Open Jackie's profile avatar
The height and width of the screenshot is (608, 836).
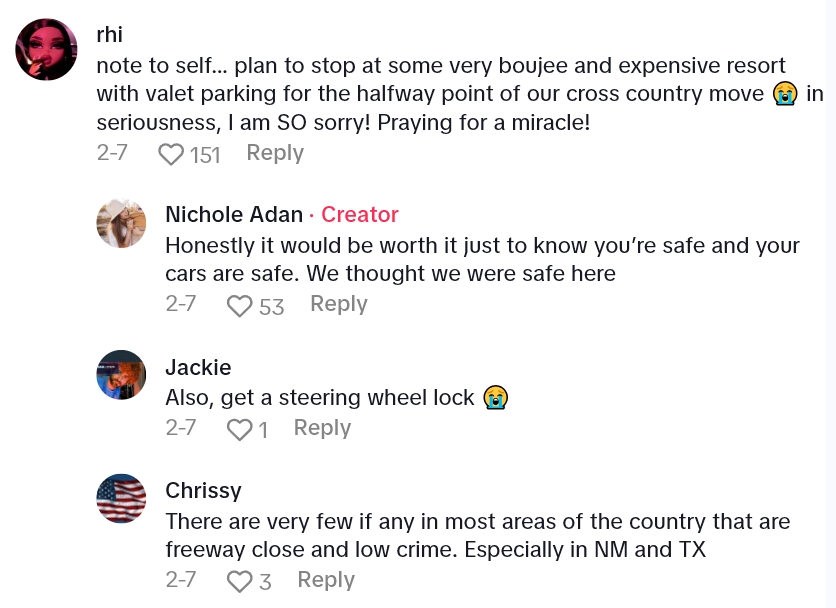tap(121, 375)
